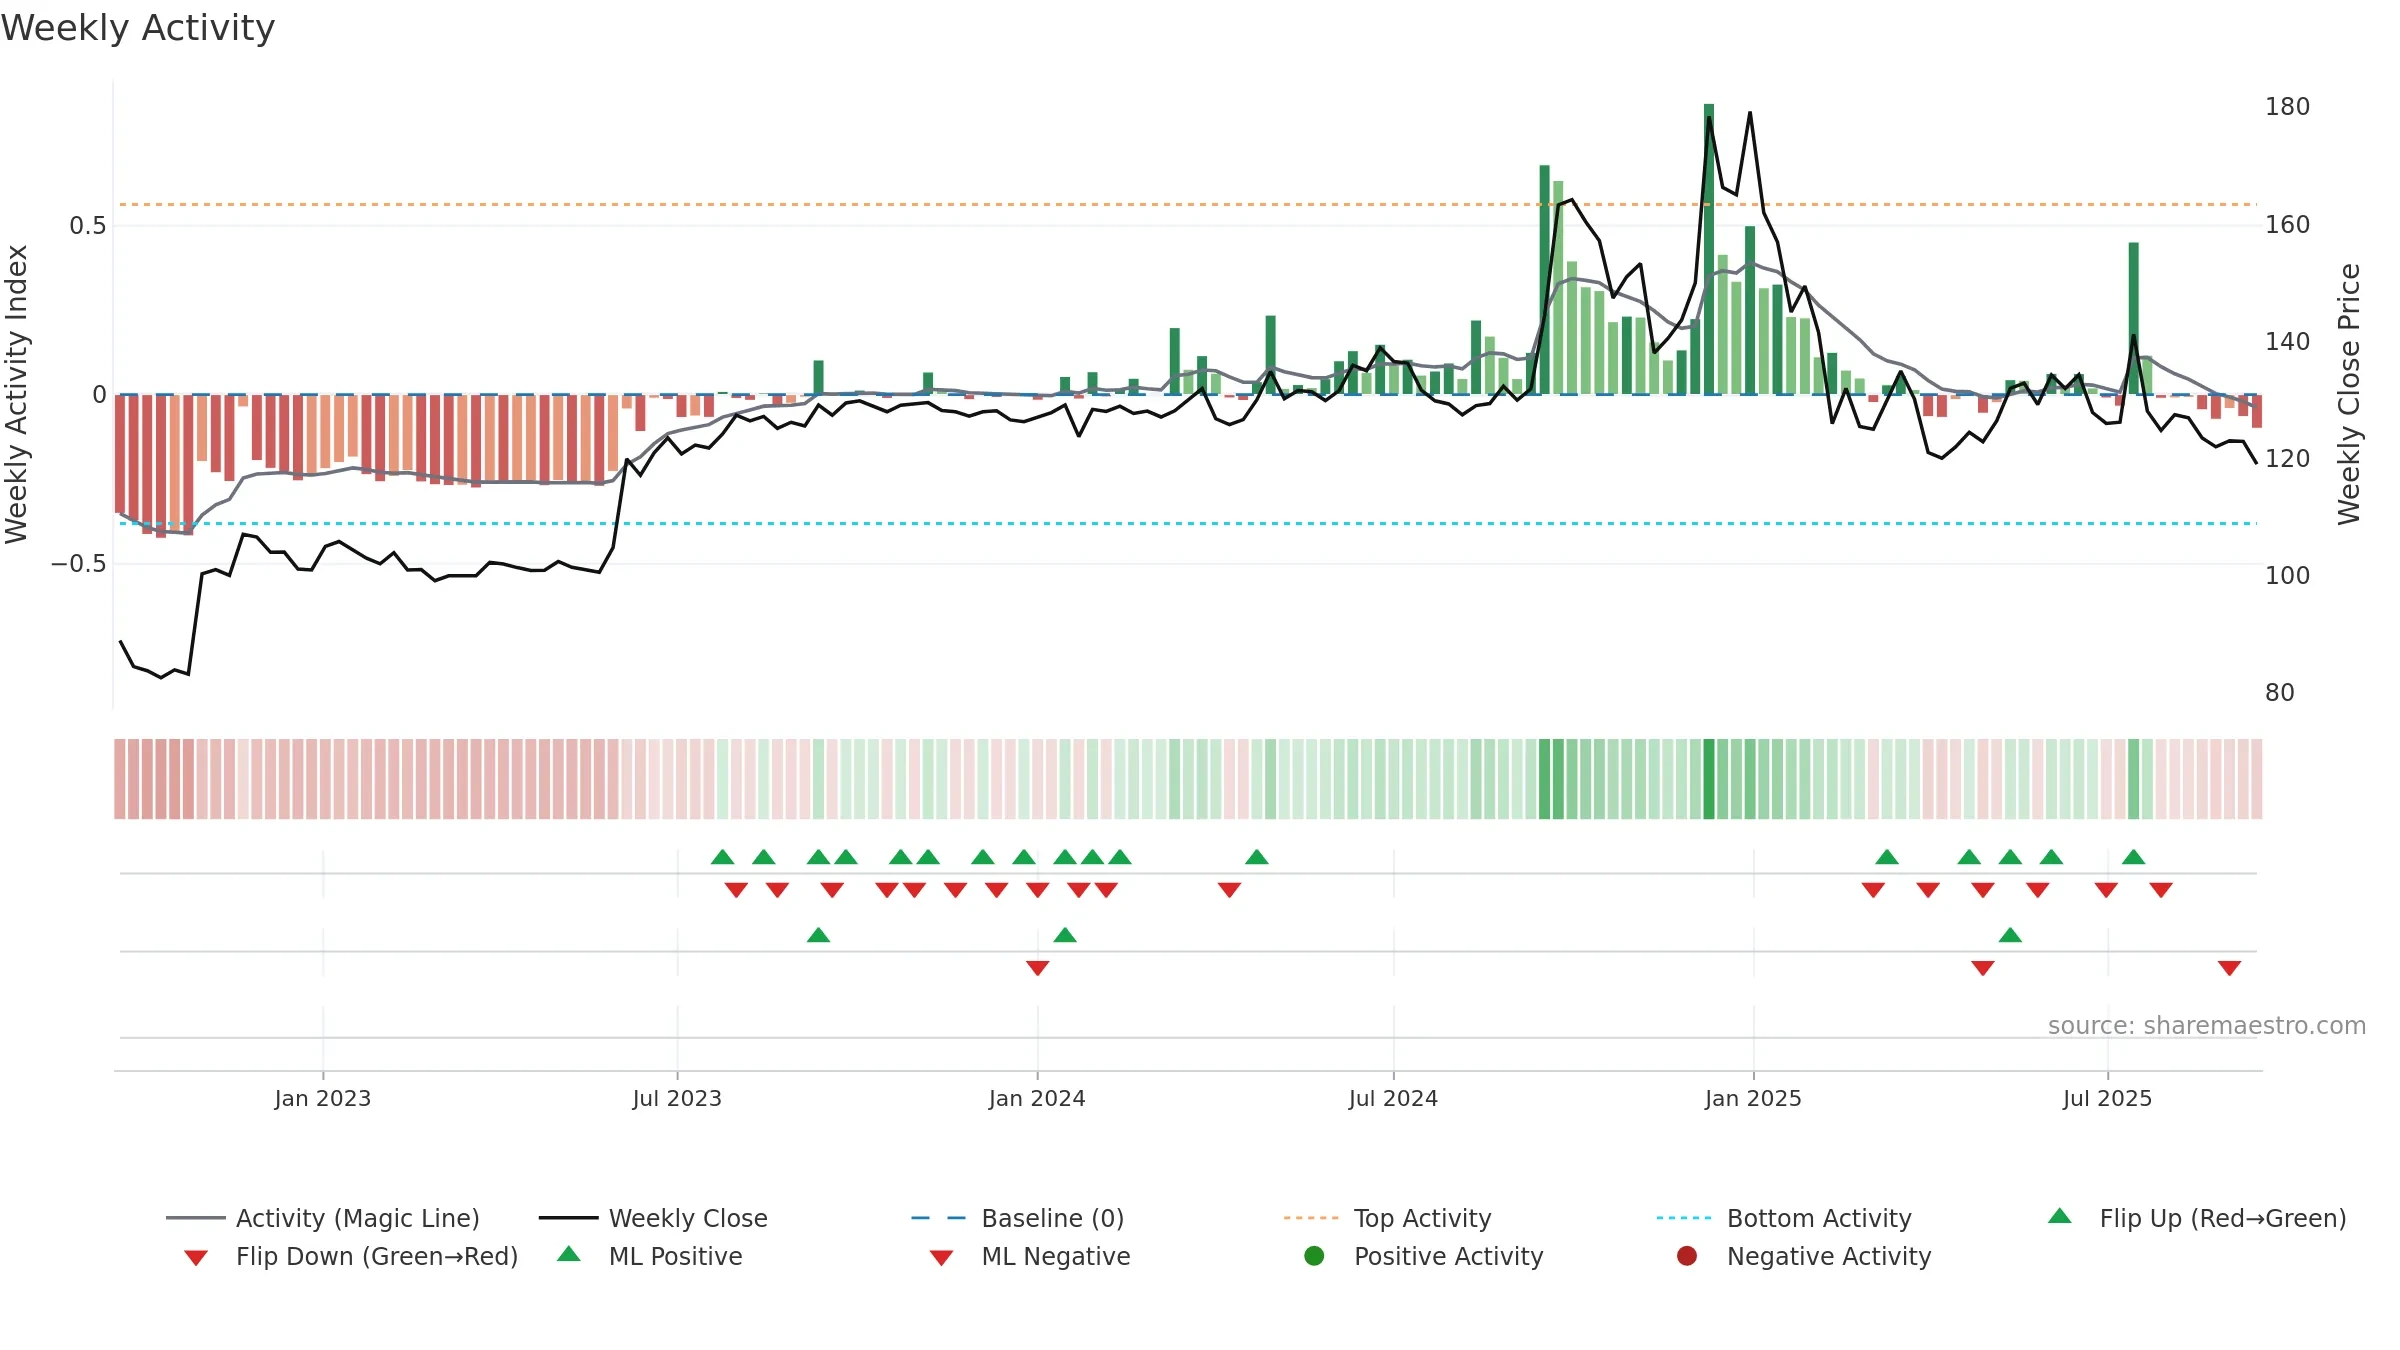Click the tallest dark green activity bar
Screen dimensions: 2400x1350
pos(1709,249)
